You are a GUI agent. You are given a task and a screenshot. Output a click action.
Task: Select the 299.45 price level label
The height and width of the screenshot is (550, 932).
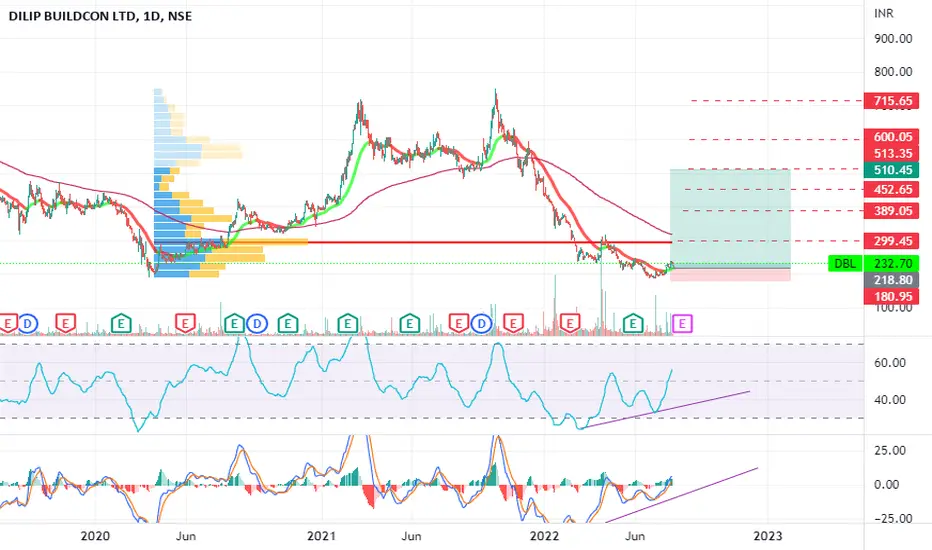(892, 241)
